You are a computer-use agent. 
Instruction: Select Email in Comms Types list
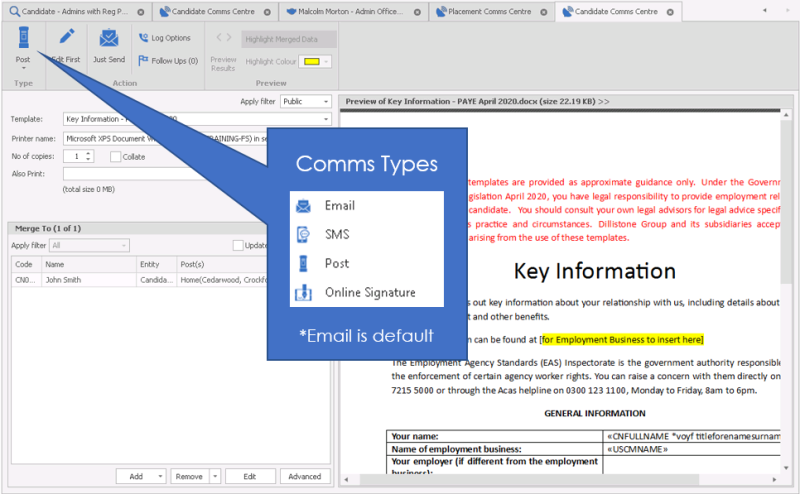pos(340,206)
